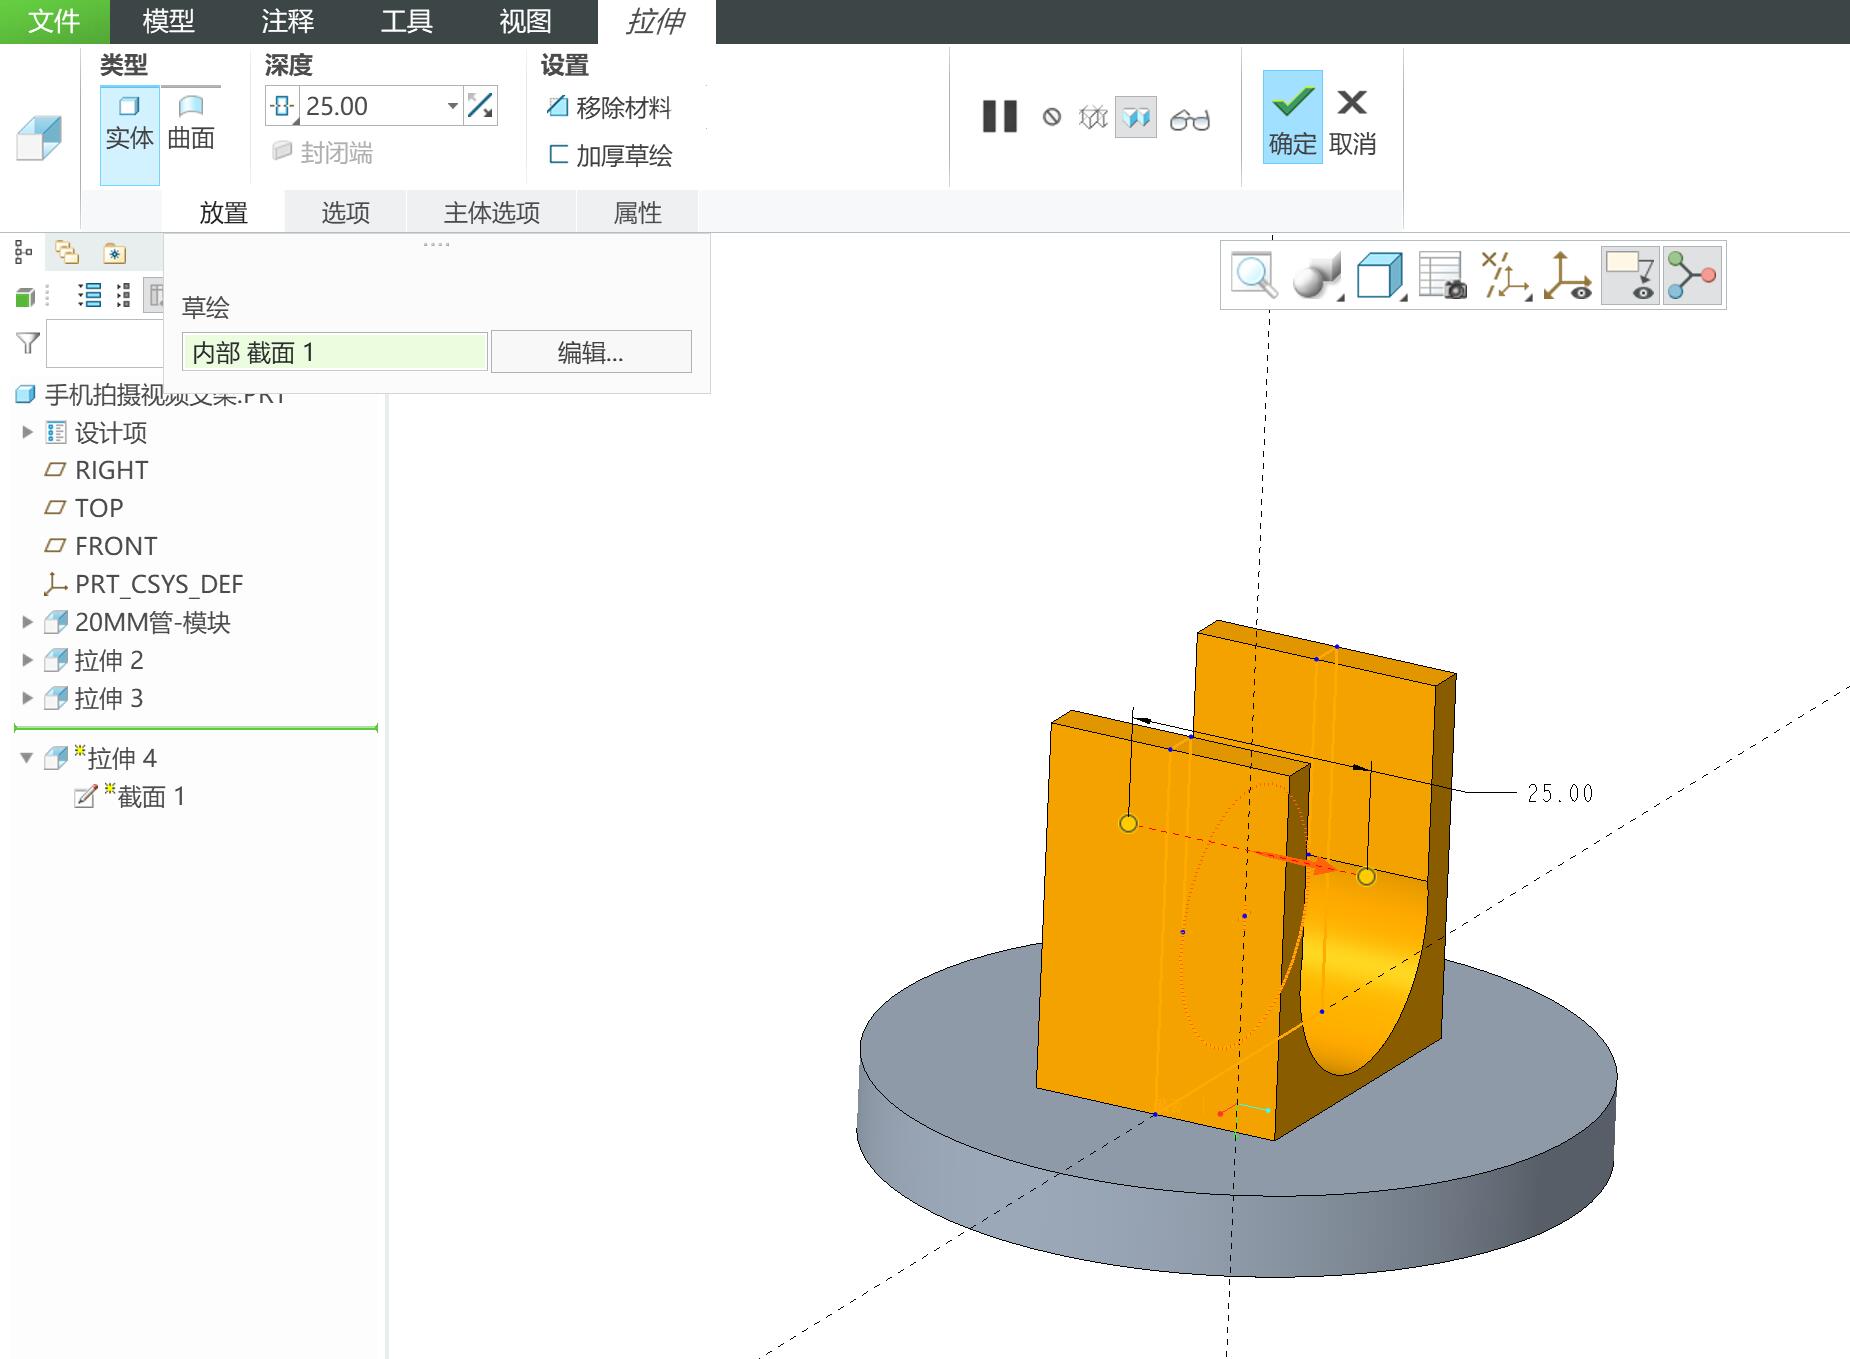
Task: Click the 编辑... sketch edit button
Action: click(x=591, y=352)
